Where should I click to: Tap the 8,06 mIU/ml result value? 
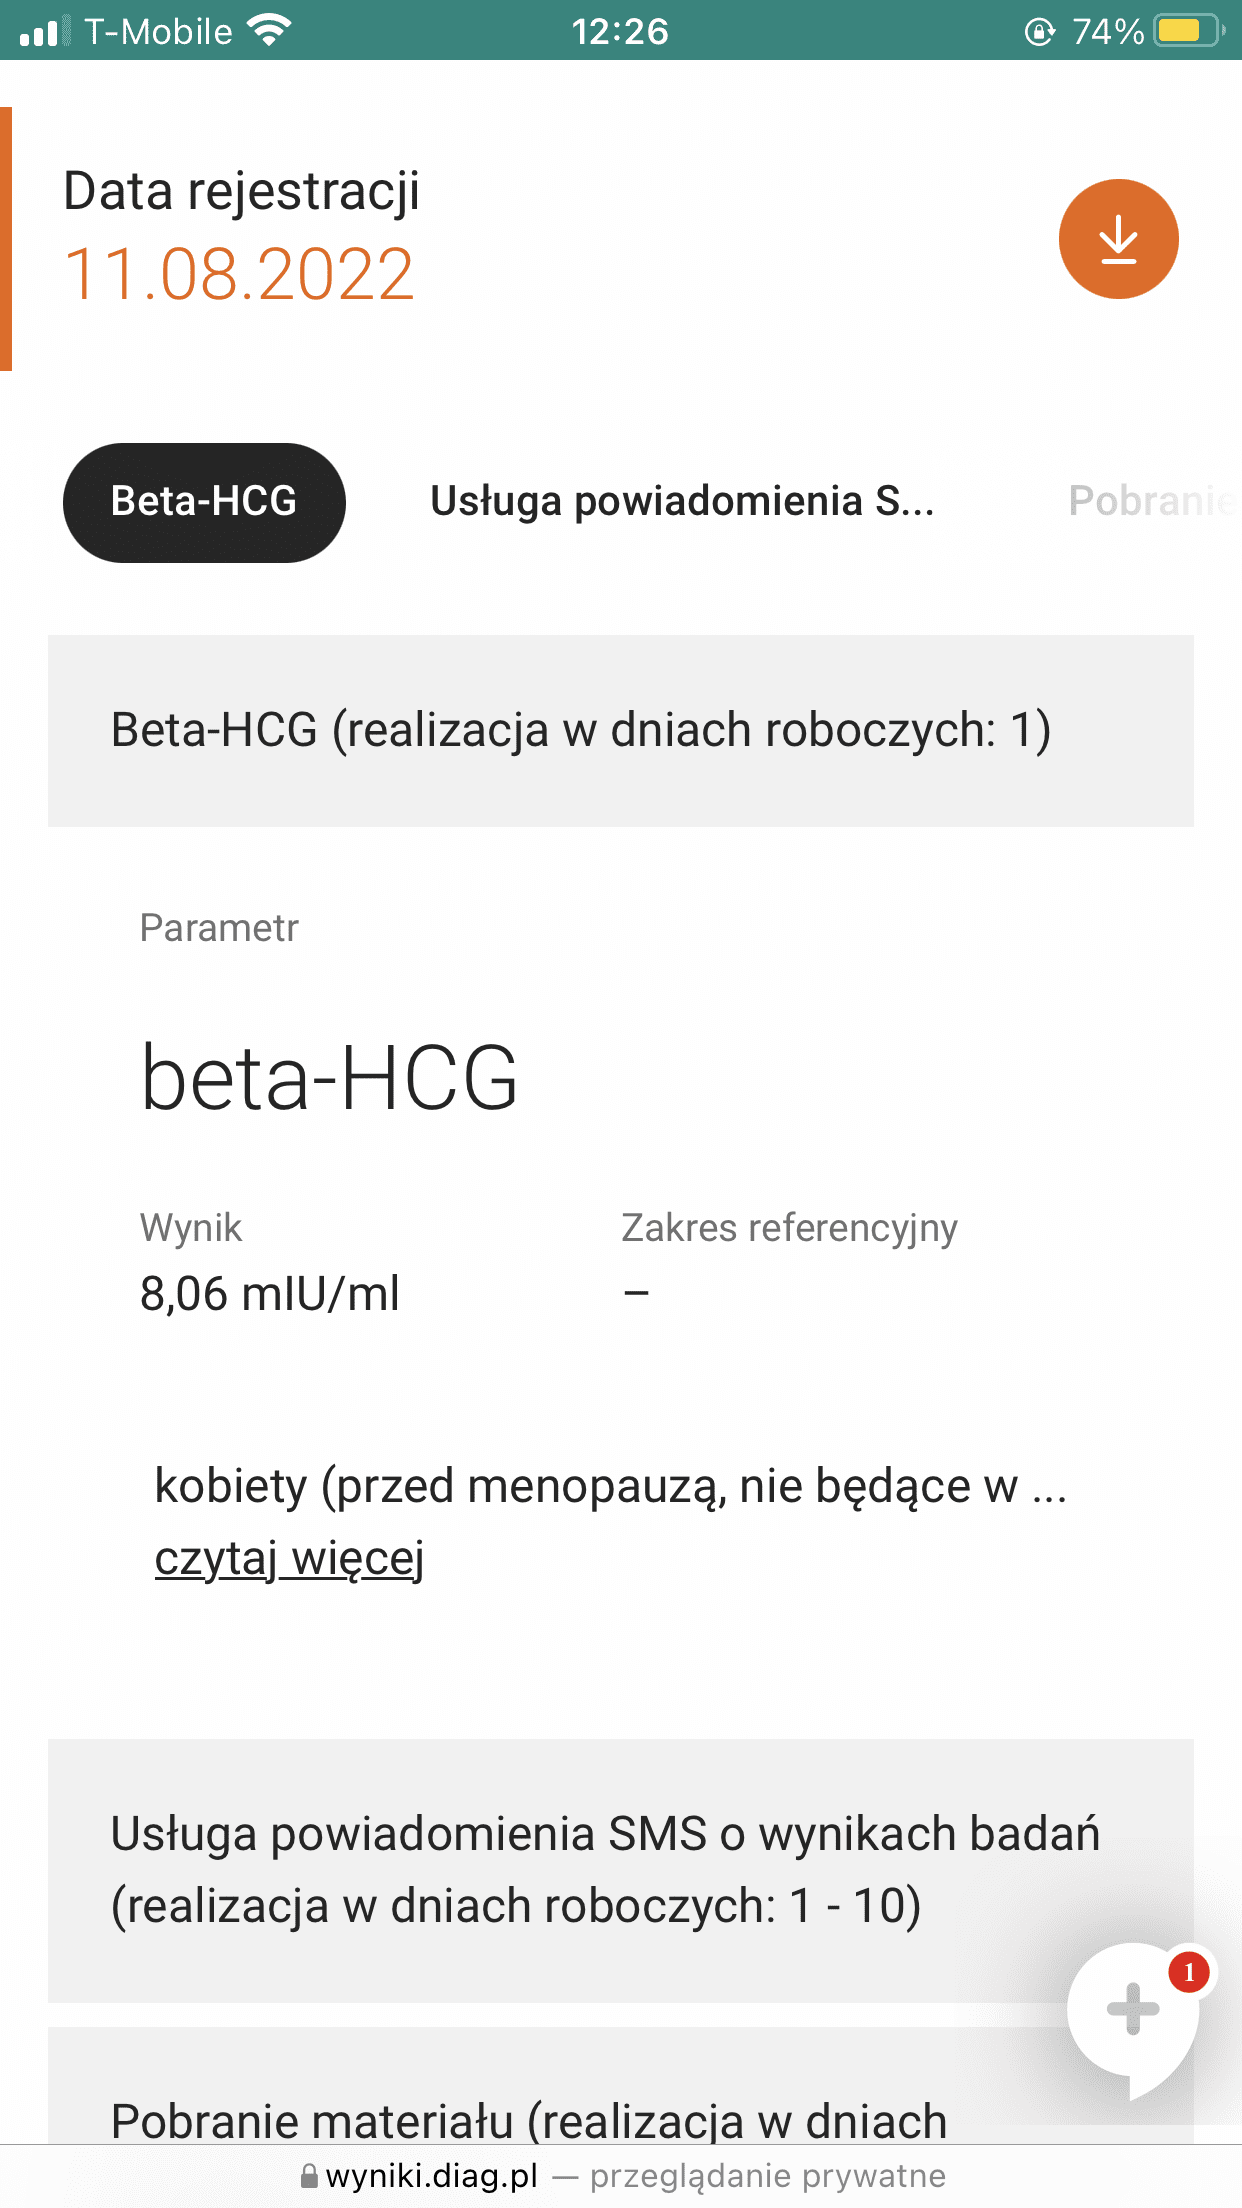click(x=270, y=1294)
